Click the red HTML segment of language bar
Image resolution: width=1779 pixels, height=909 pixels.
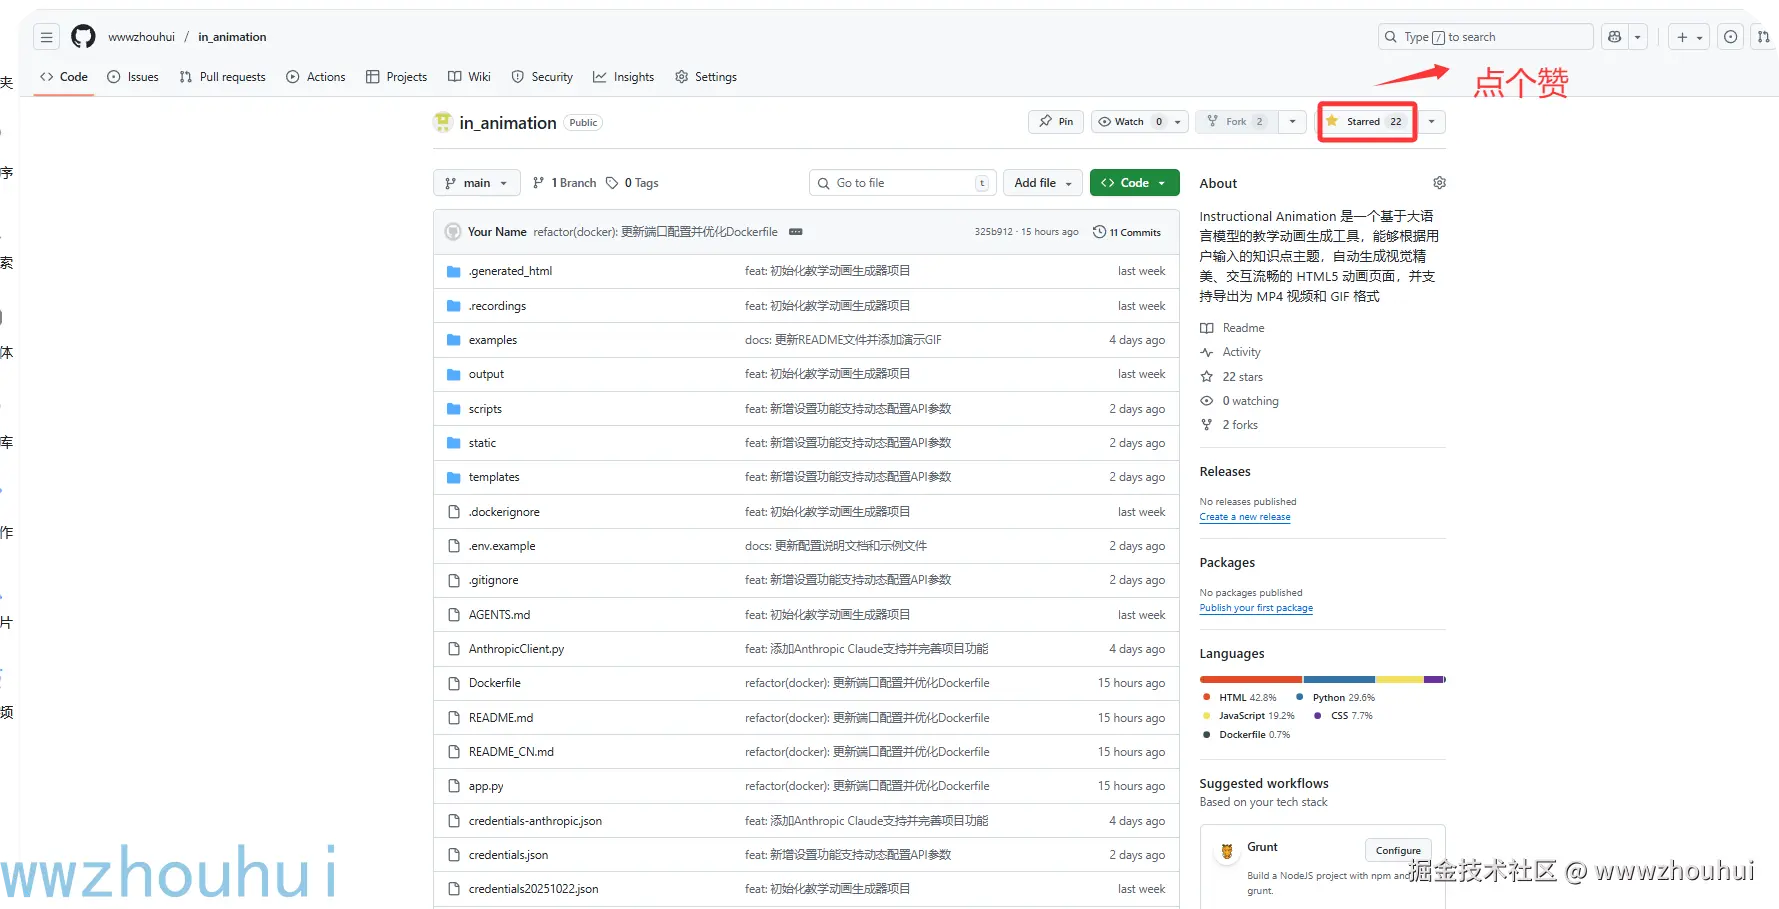1251,680
